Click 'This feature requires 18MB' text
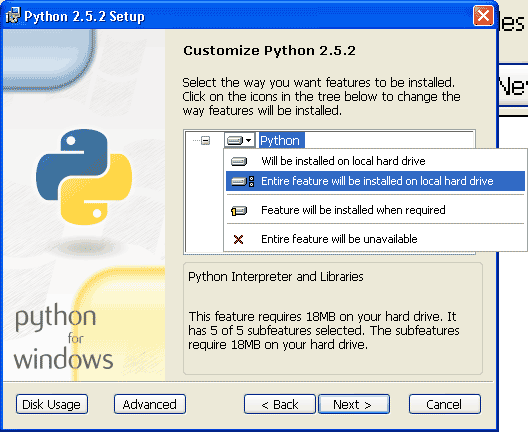Screen dimensions: 528x432 tap(324, 330)
